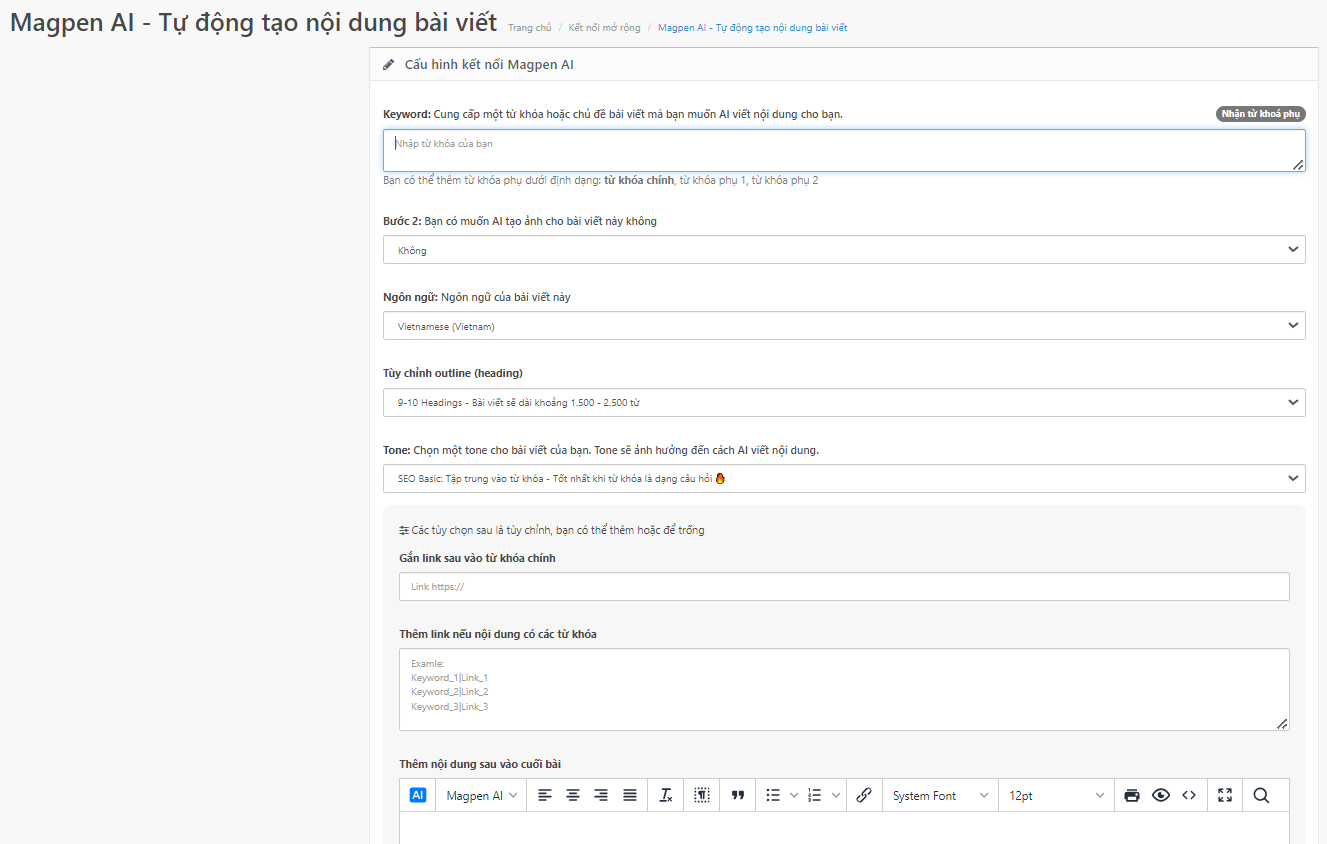This screenshot has width=1327, height=844.
Task: Click the hint text about từ khóa phụ format
Action: (601, 180)
